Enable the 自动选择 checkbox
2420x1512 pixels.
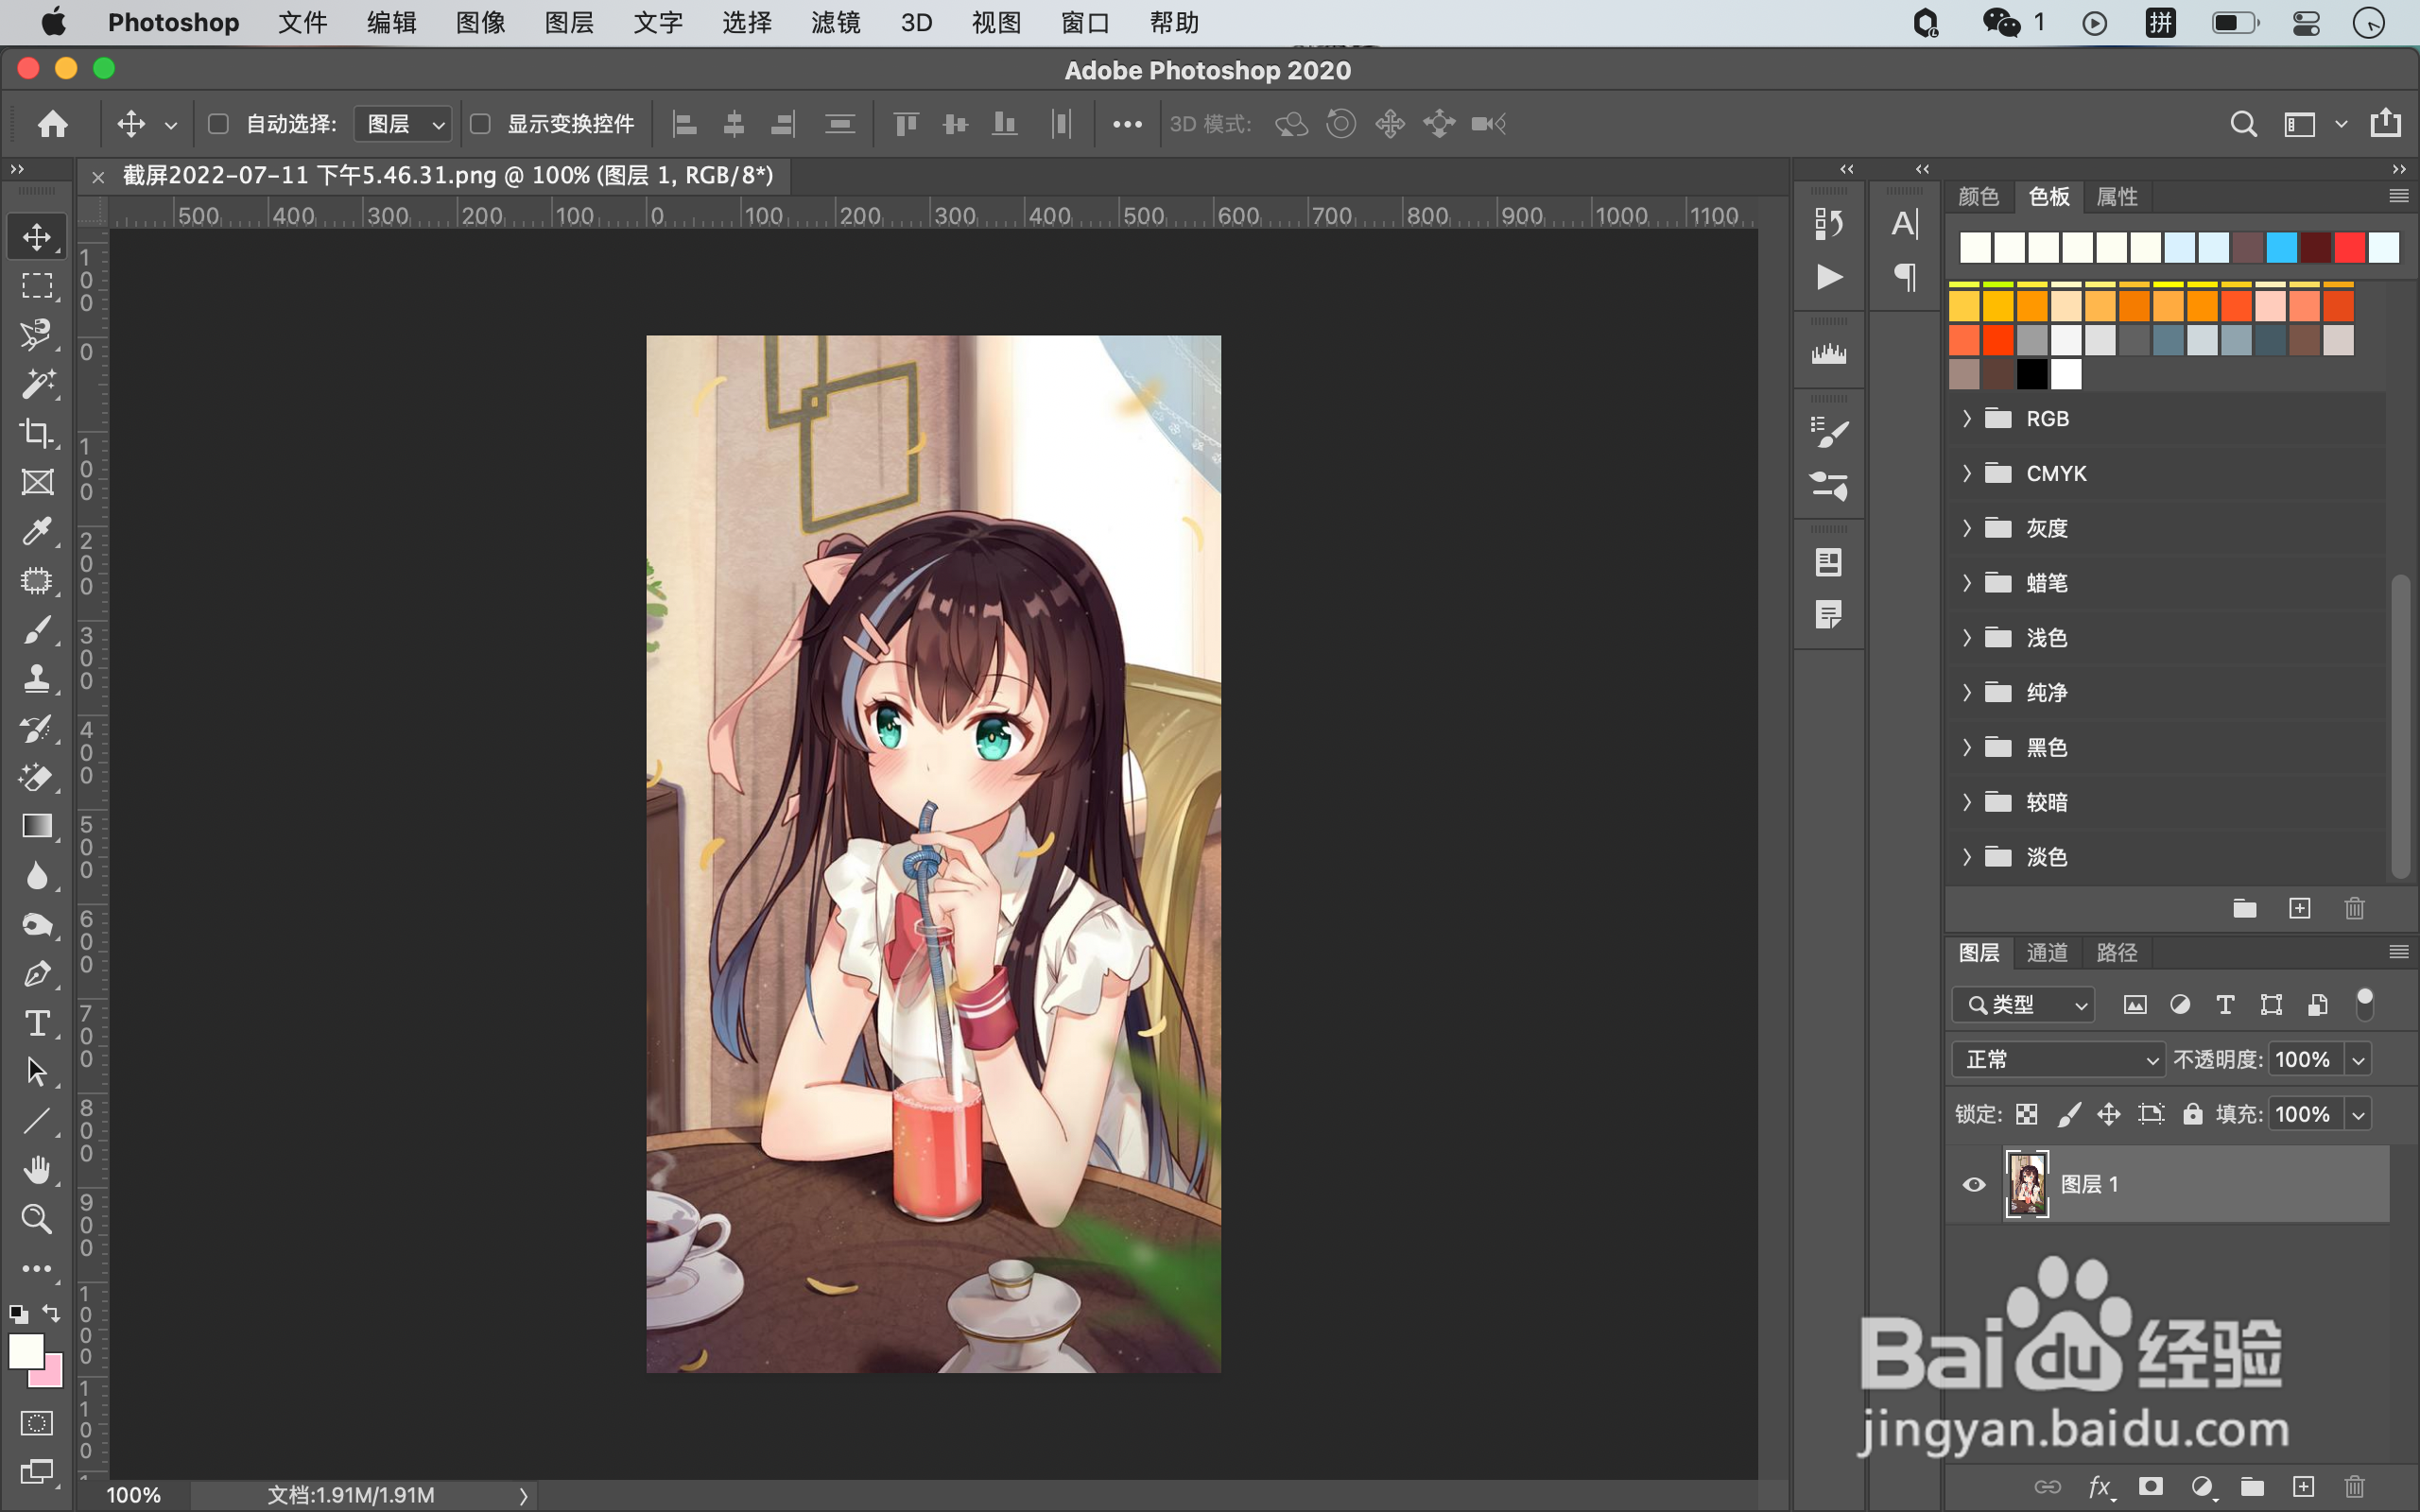[x=218, y=124]
